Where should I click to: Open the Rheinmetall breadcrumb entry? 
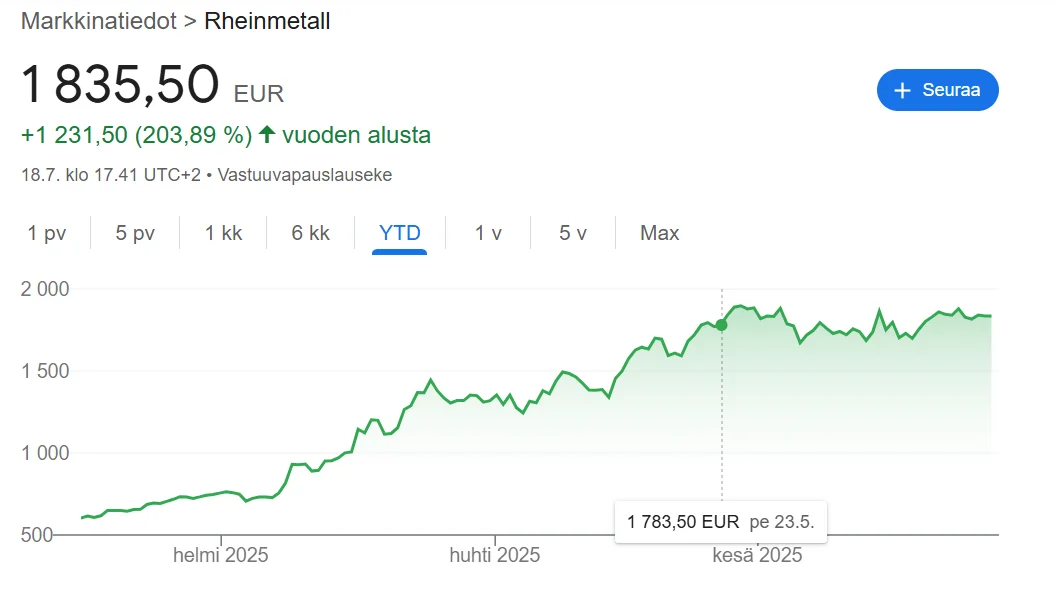(267, 20)
